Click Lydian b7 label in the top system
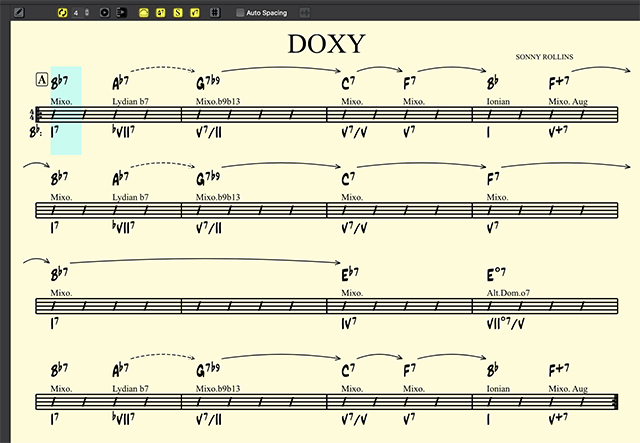 (x=130, y=101)
